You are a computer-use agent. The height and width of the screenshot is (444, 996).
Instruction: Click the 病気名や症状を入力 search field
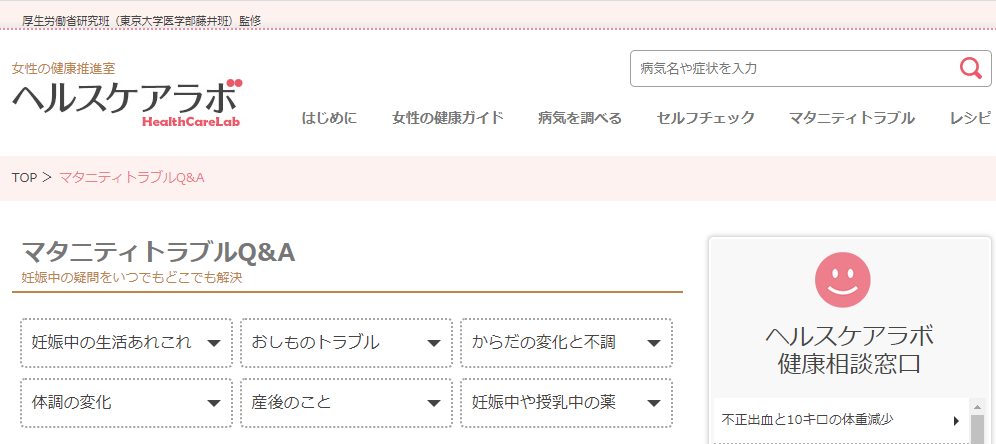click(794, 68)
